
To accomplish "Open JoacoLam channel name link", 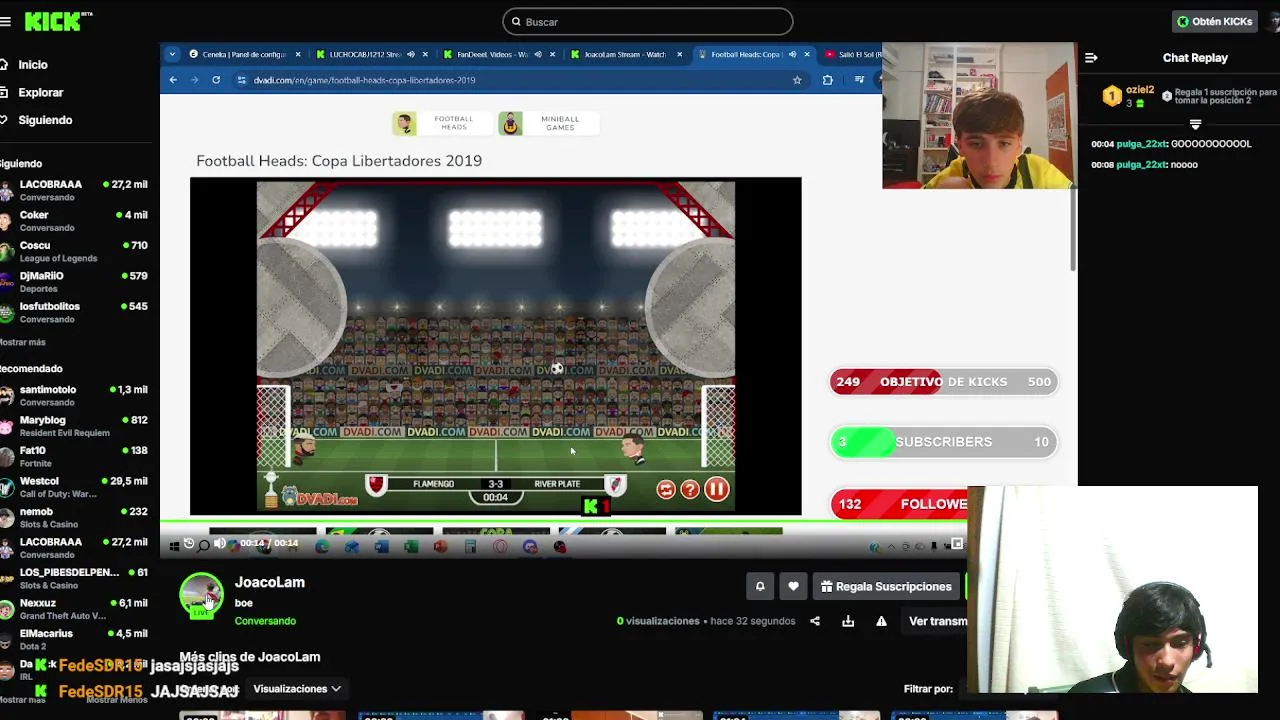I will [x=269, y=582].
